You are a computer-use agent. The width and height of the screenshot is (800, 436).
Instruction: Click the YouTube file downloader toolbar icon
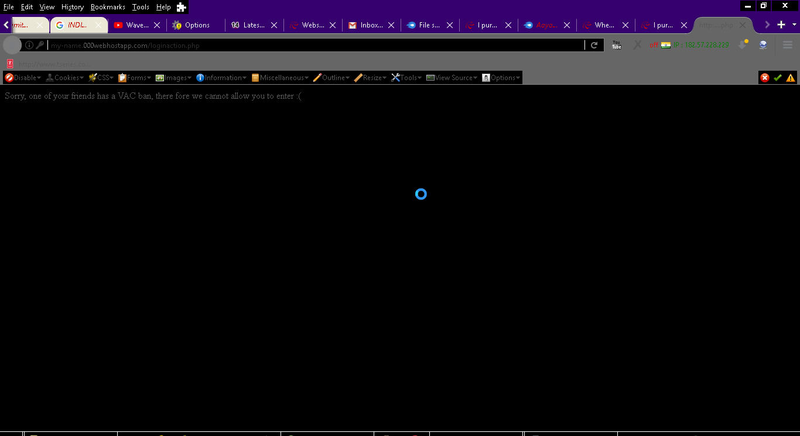point(616,45)
